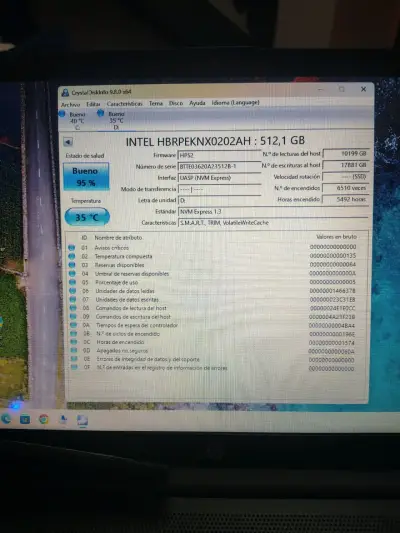The width and height of the screenshot is (400, 533).
Task: Click the Firmware value field
Action: tap(219, 155)
